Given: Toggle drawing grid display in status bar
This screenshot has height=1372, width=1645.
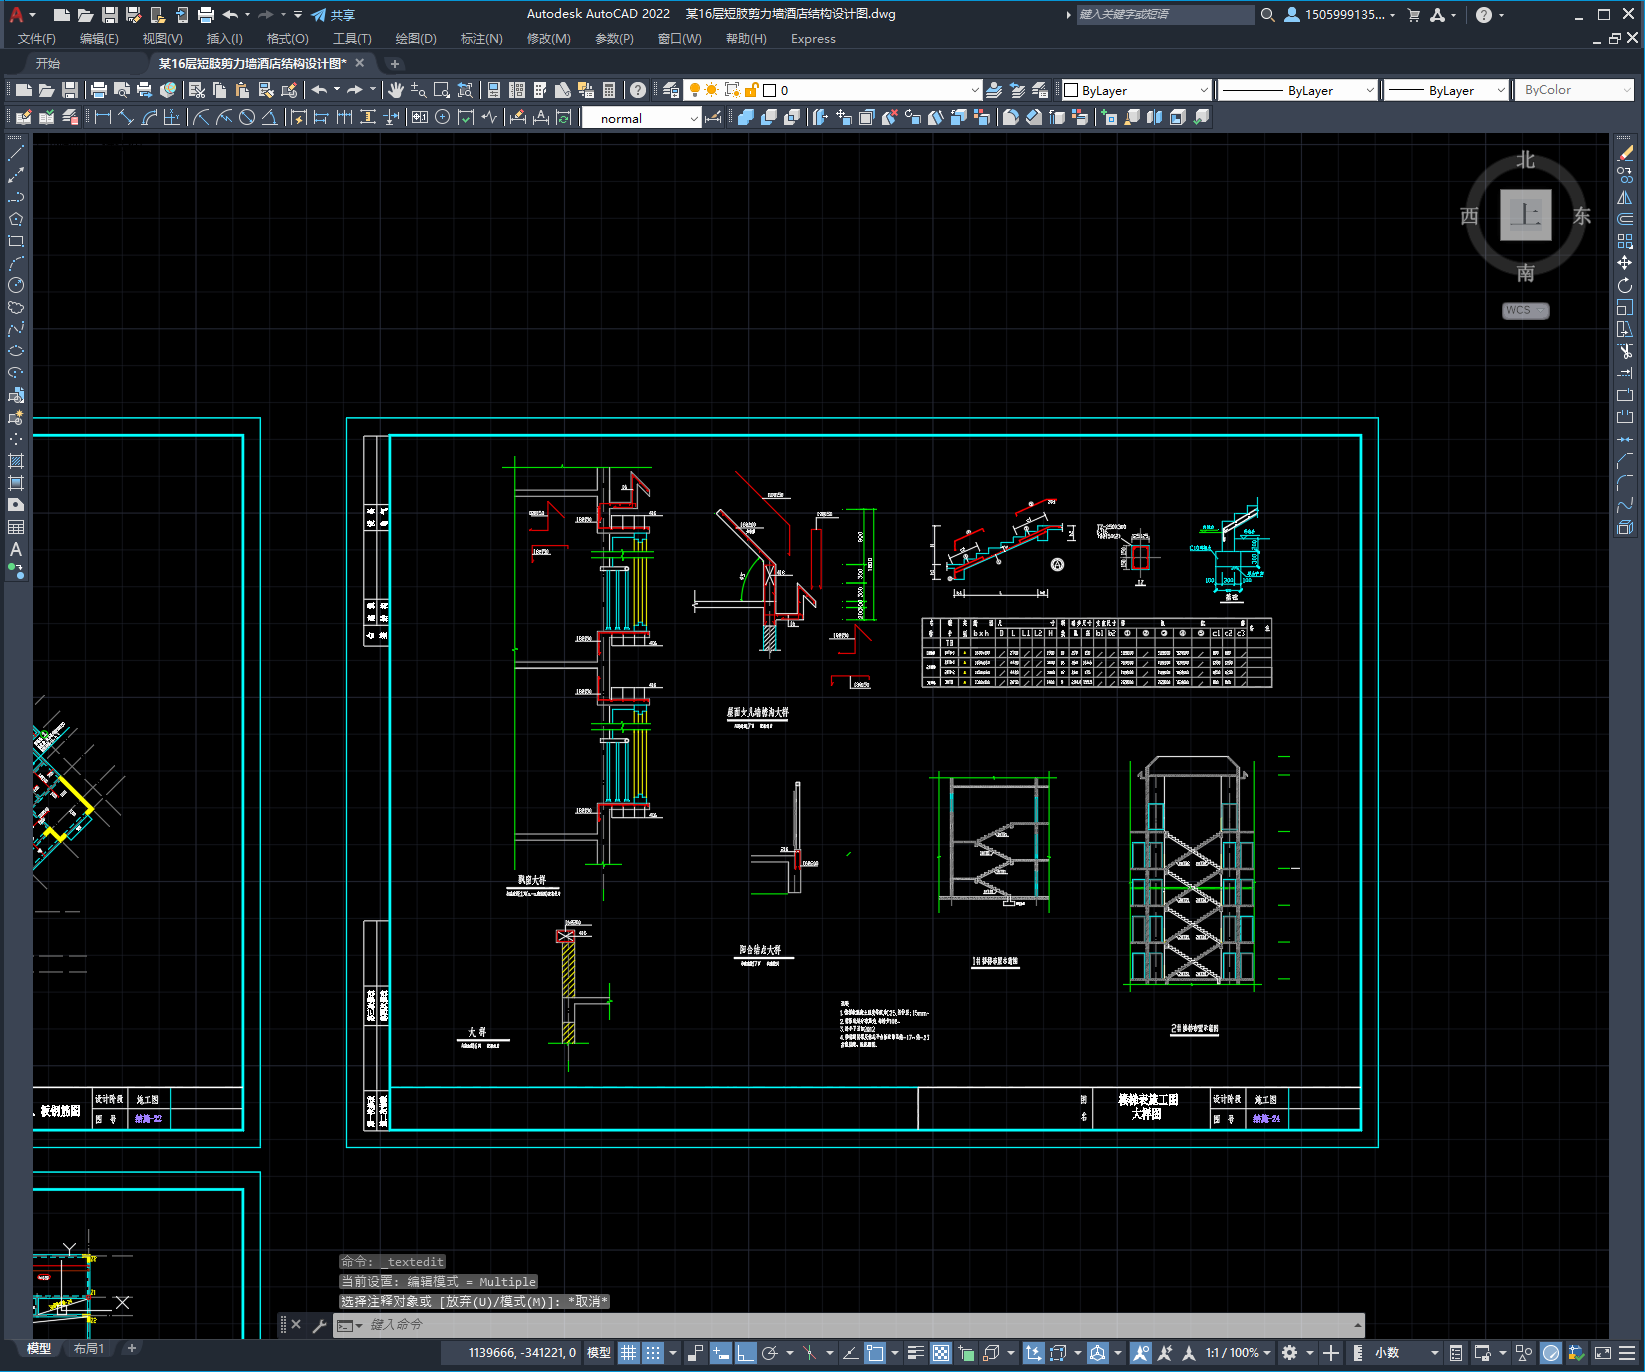Looking at the screenshot, I should click(x=628, y=1353).
